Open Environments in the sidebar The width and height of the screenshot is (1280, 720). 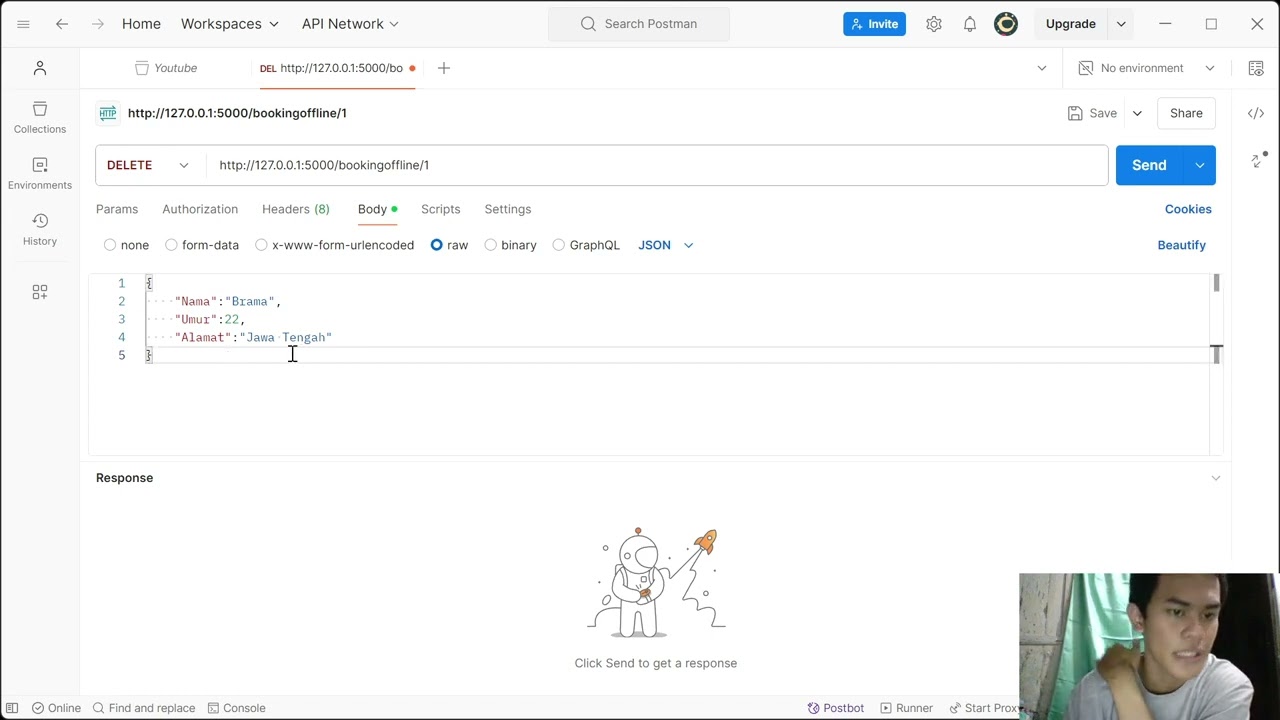pos(40,173)
